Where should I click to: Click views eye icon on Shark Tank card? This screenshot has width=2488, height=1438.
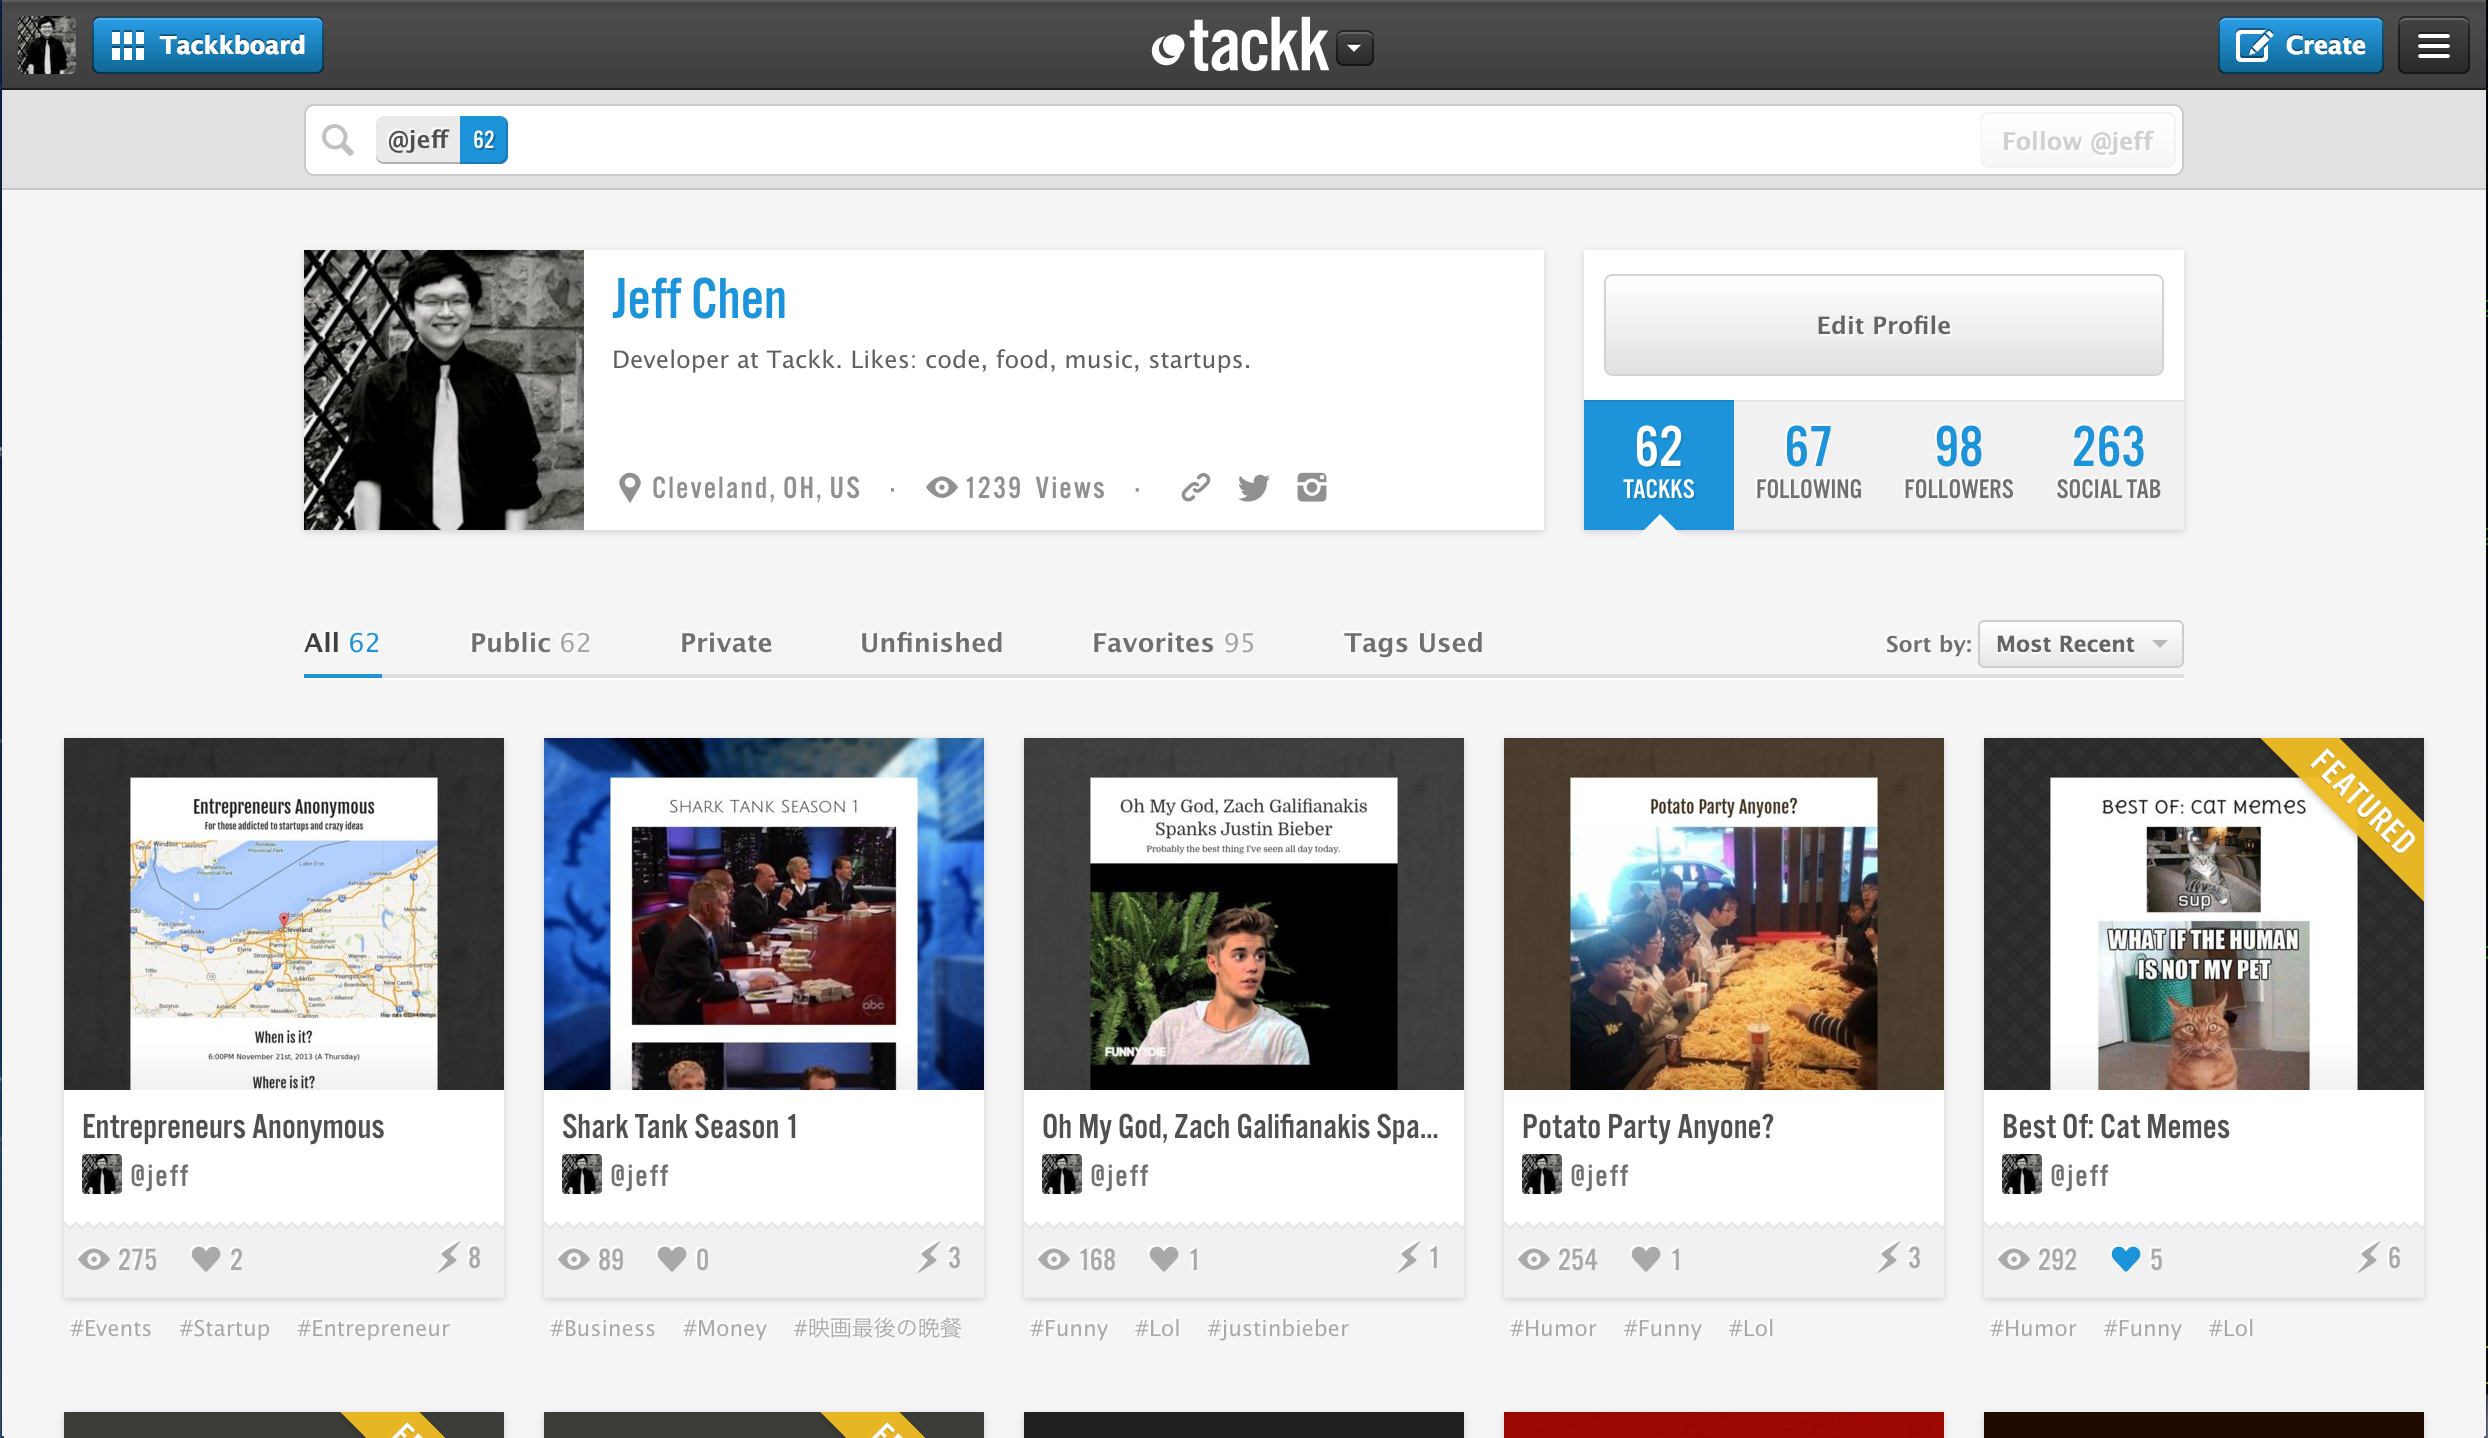[x=574, y=1260]
